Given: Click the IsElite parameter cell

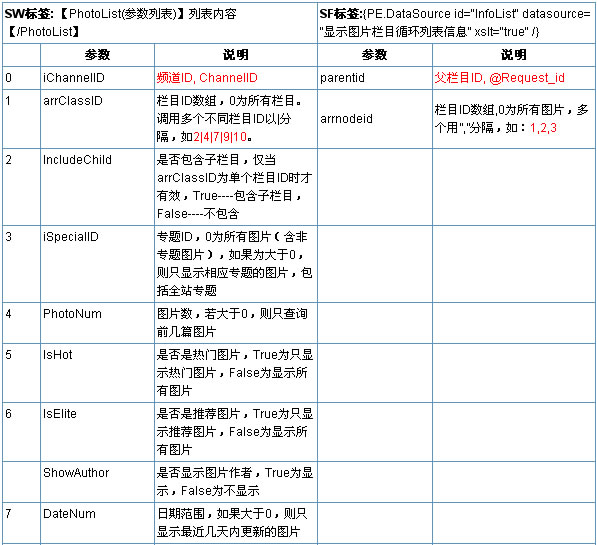Looking at the screenshot, I should tap(97, 432).
